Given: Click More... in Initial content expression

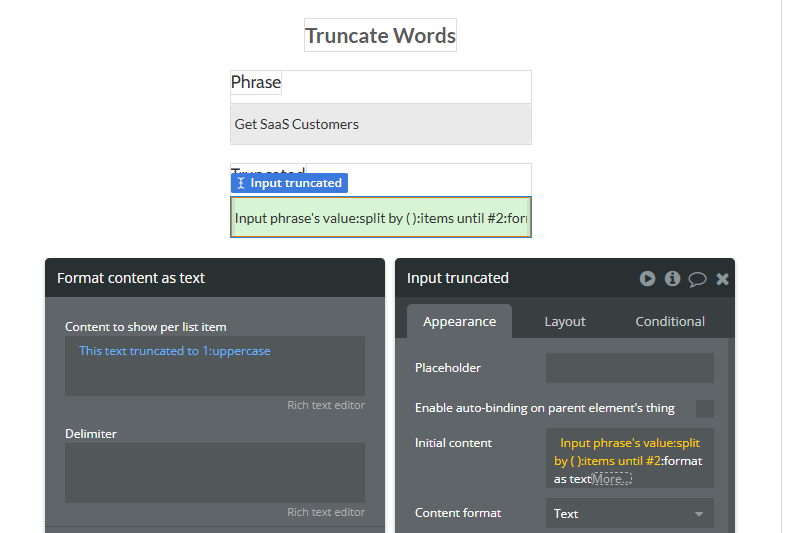Looking at the screenshot, I should point(611,479).
